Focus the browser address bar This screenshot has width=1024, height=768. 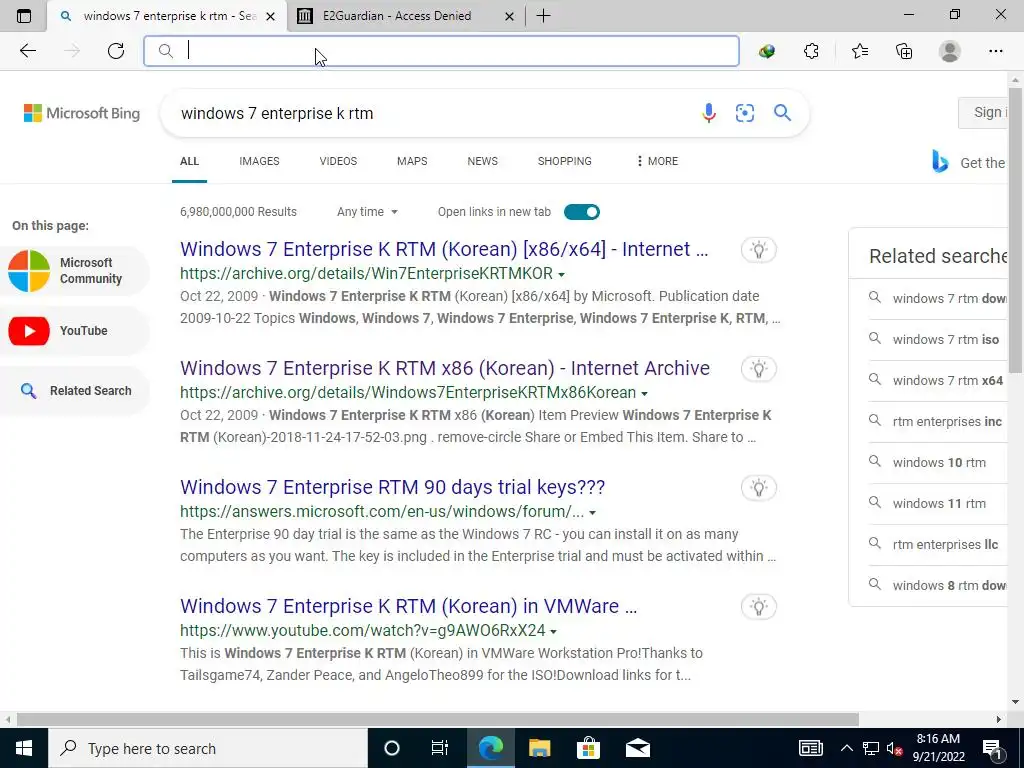pyautogui.click(x=441, y=51)
